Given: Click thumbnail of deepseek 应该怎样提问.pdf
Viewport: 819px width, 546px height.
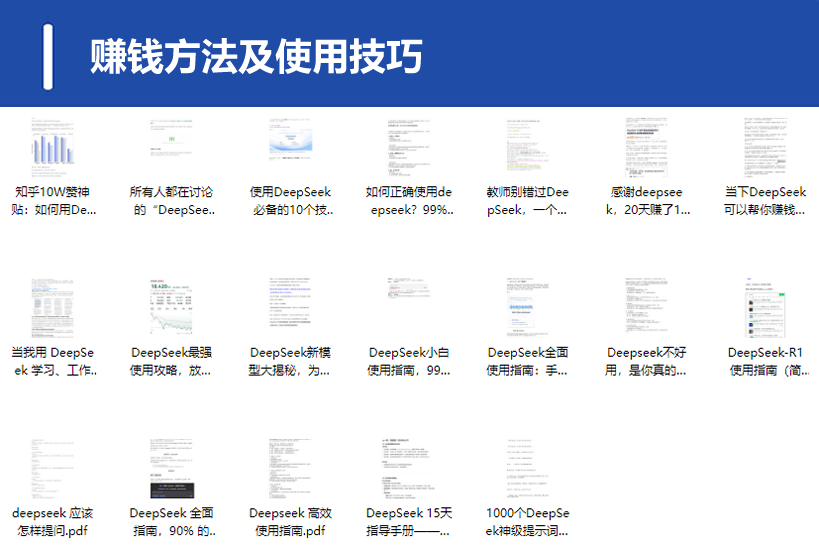Looking at the screenshot, I should pos(53,469).
